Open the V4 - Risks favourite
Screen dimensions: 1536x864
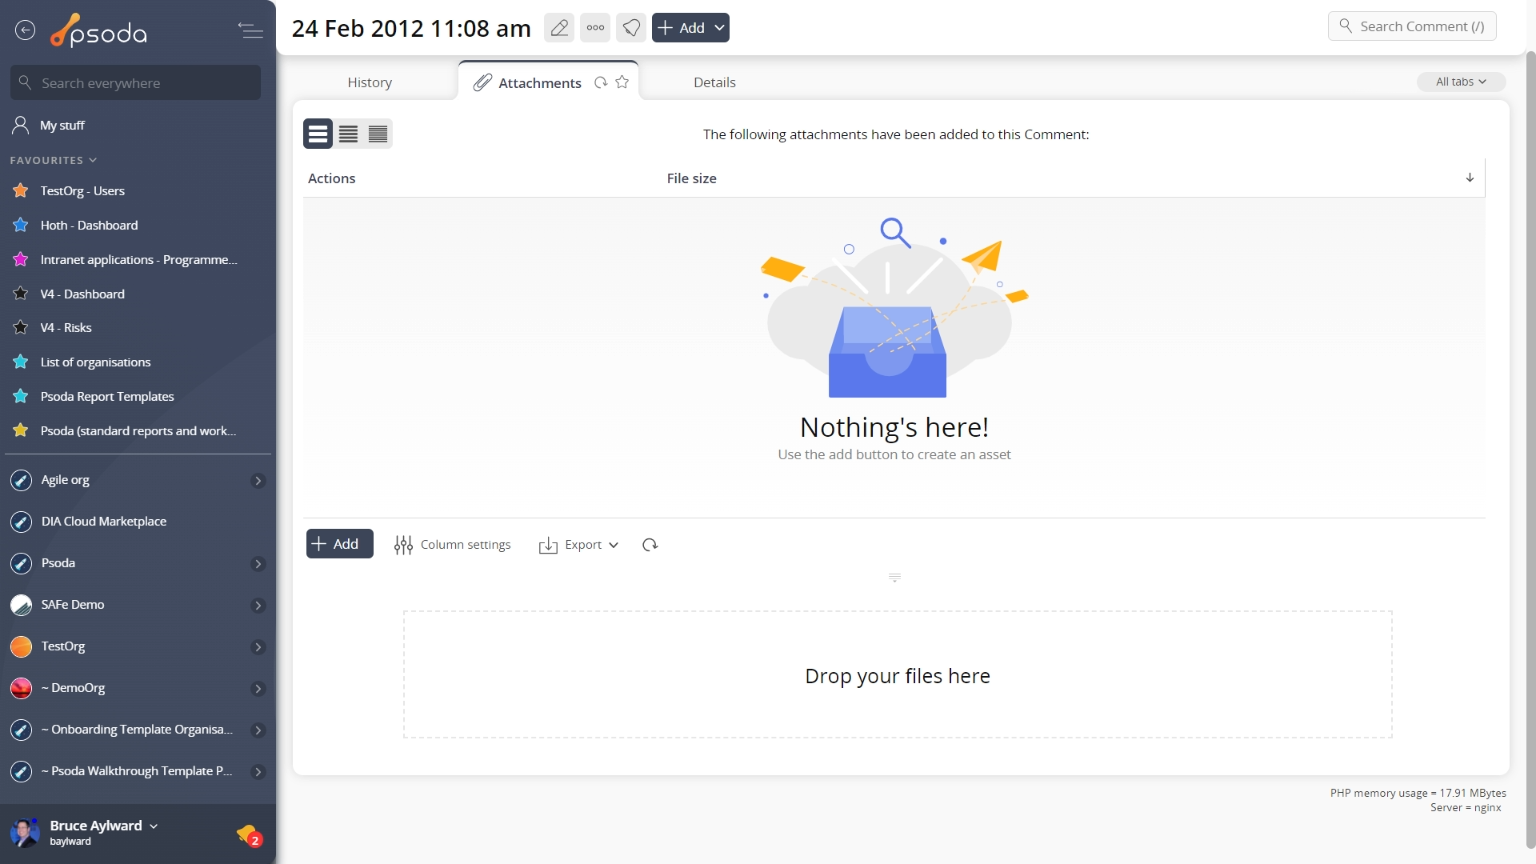(66, 328)
